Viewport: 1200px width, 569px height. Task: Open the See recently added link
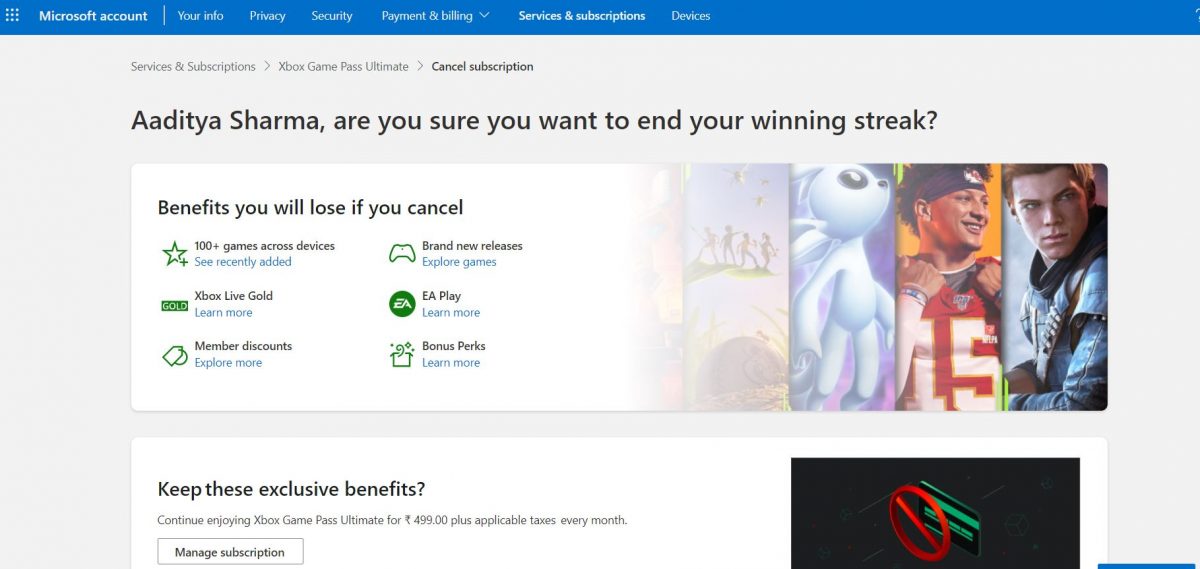pos(243,262)
